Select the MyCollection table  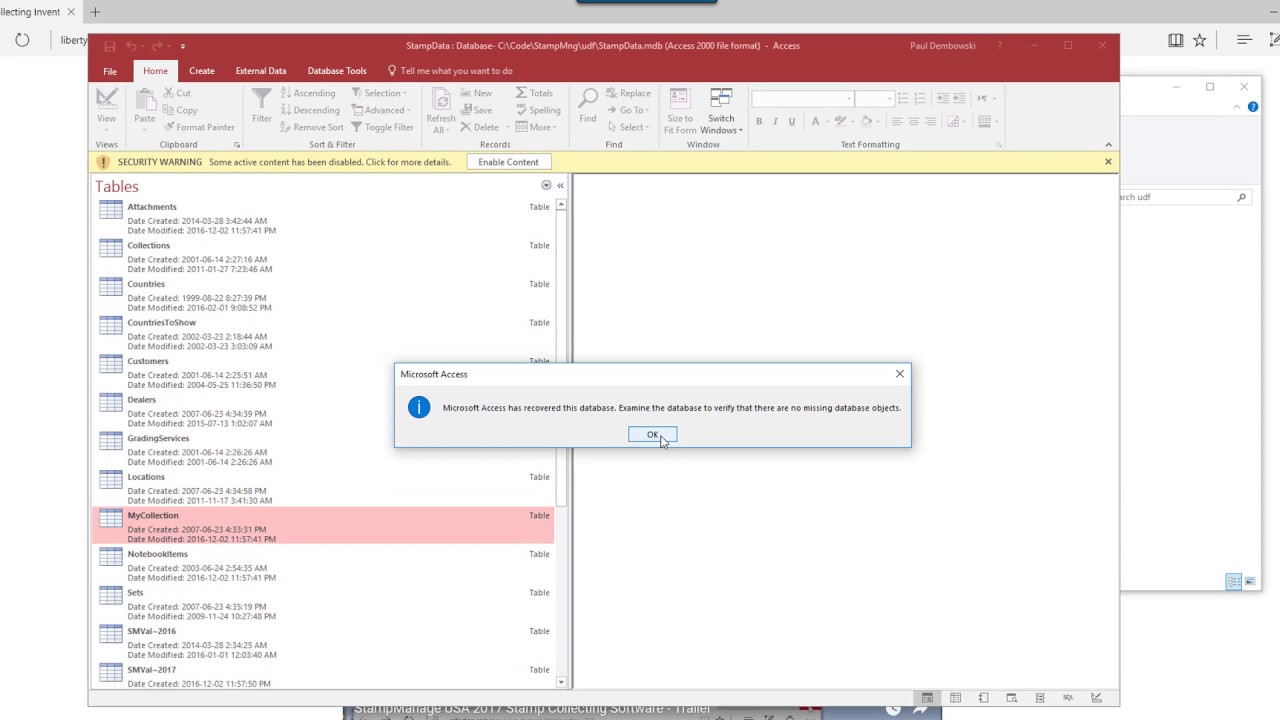click(x=322, y=527)
